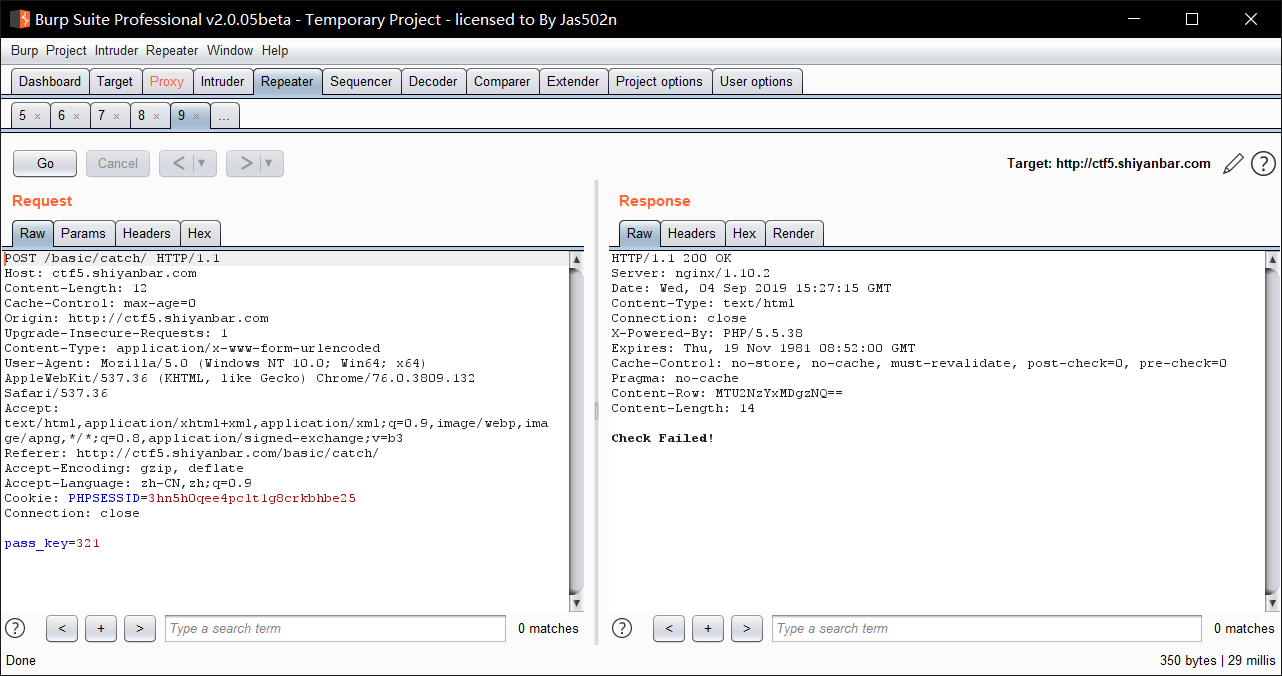Open the Window menu

[x=230, y=50]
